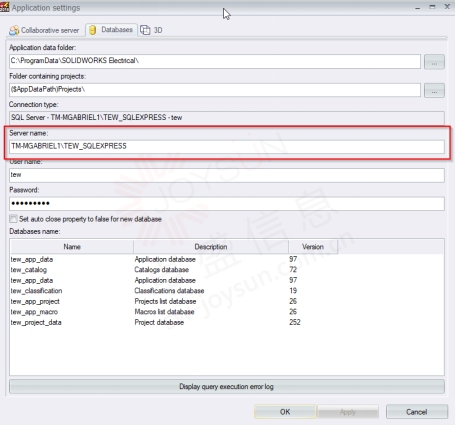Image resolution: width=456 pixels, height=426 pixels.
Task: Switch to the Collaborative server tab
Action: pos(44,30)
